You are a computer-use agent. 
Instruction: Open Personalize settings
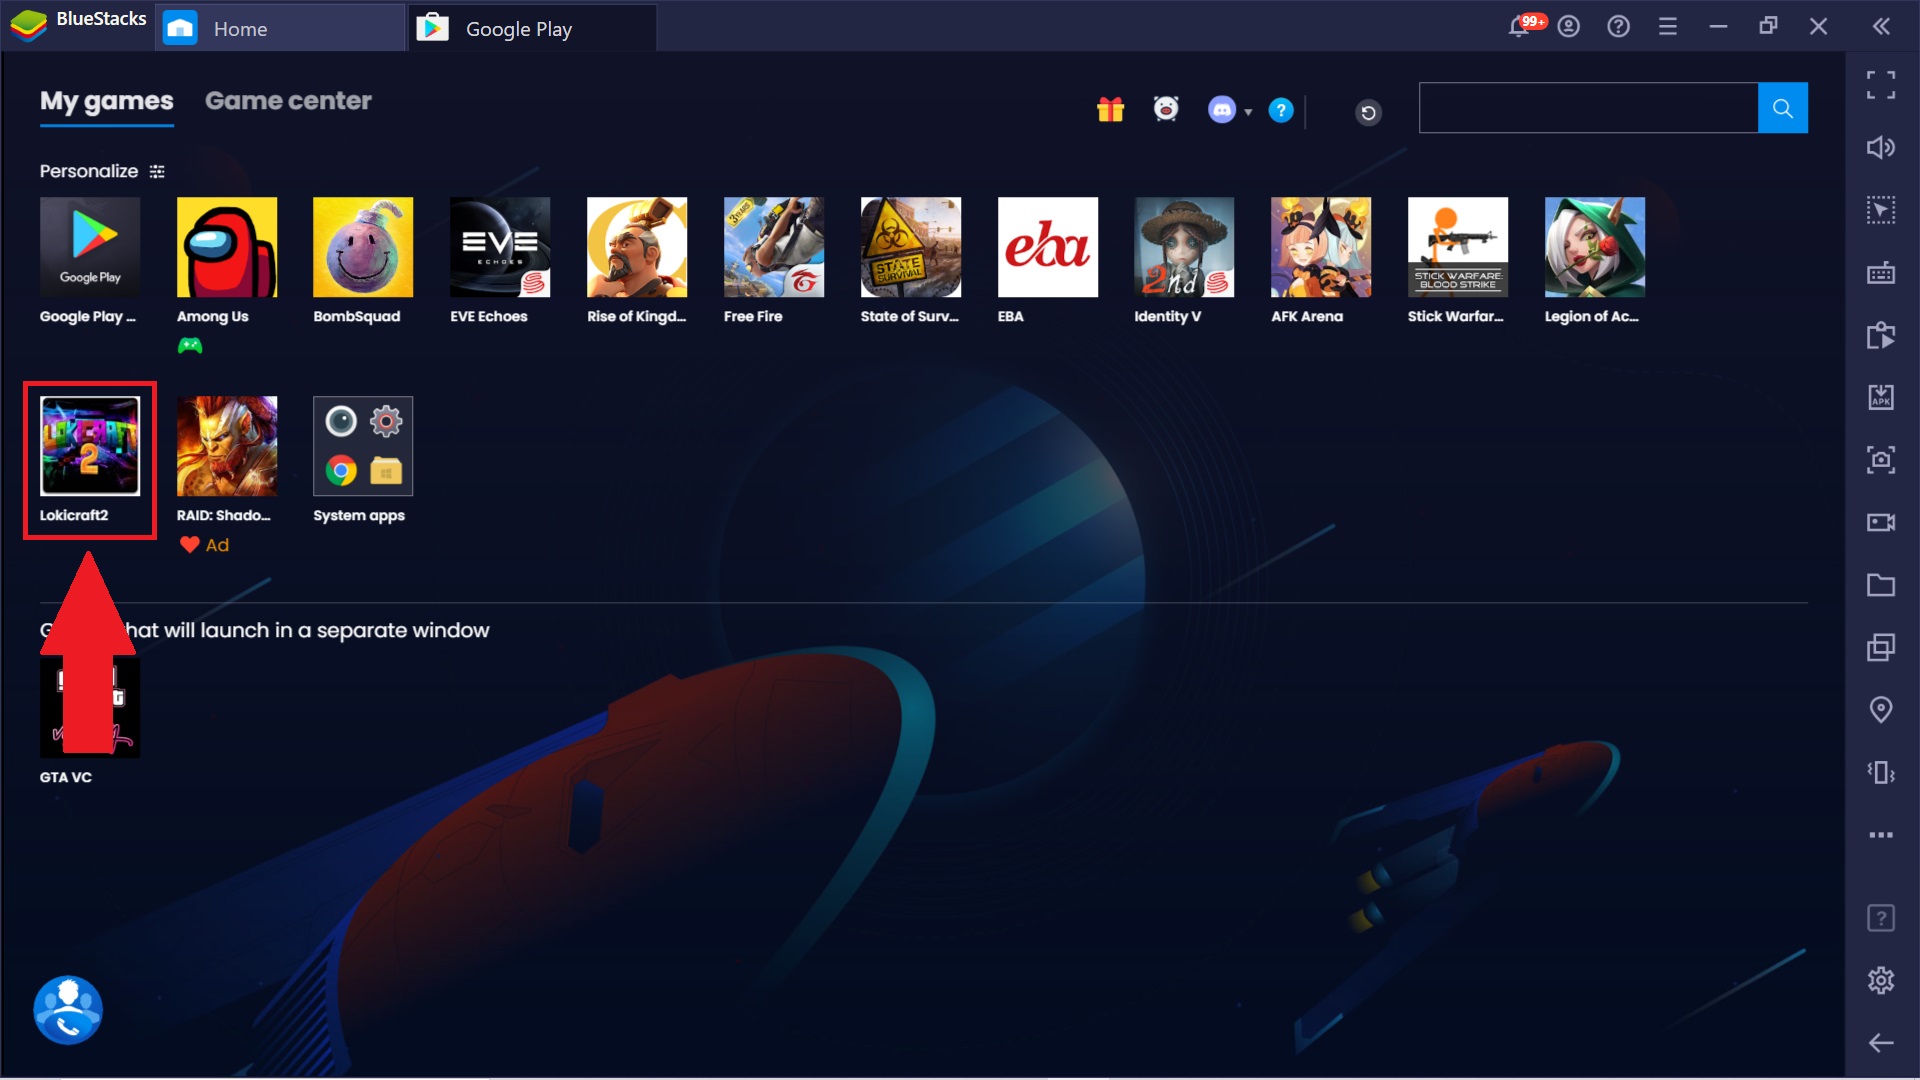pos(102,171)
